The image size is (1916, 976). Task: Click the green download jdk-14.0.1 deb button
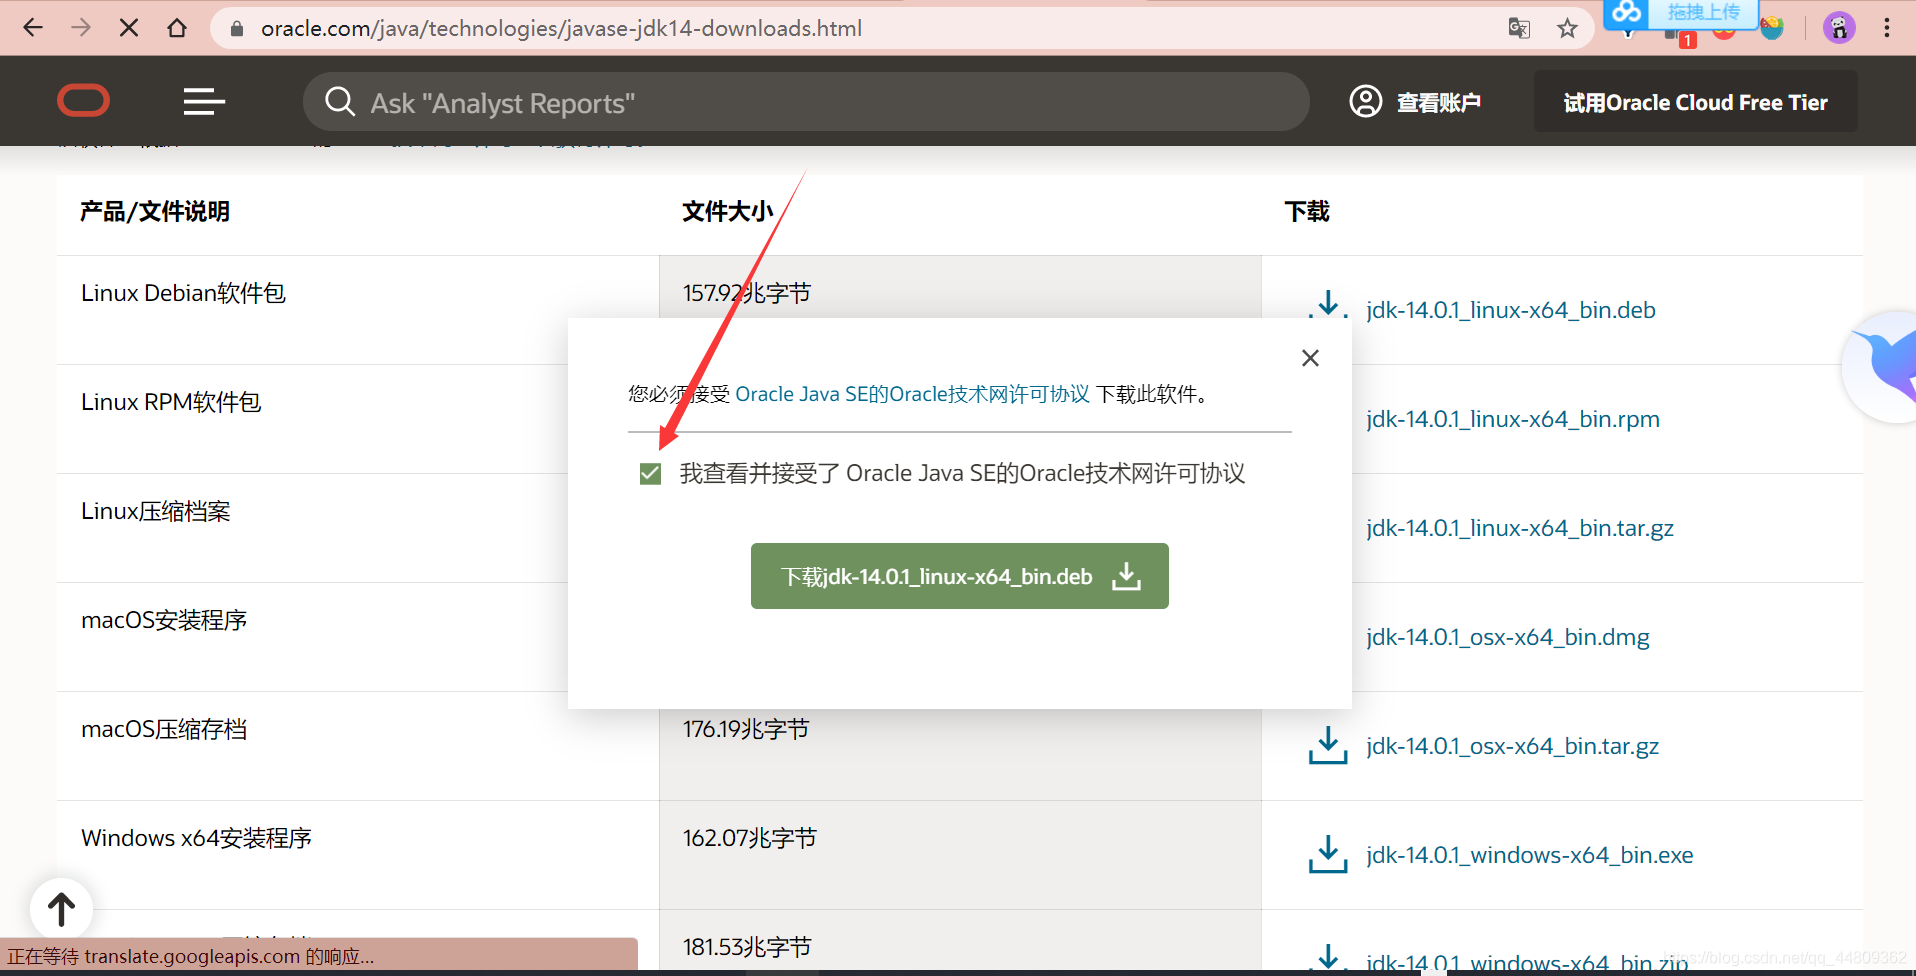coord(960,576)
